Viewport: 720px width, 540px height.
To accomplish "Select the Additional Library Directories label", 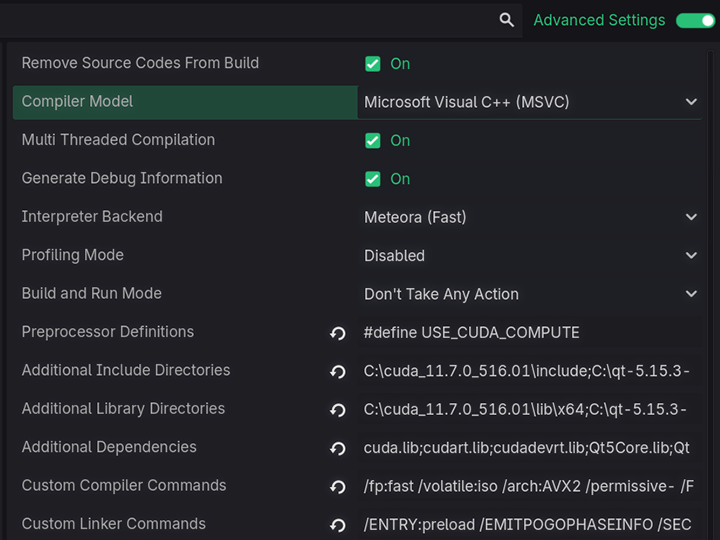I will click(123, 409).
